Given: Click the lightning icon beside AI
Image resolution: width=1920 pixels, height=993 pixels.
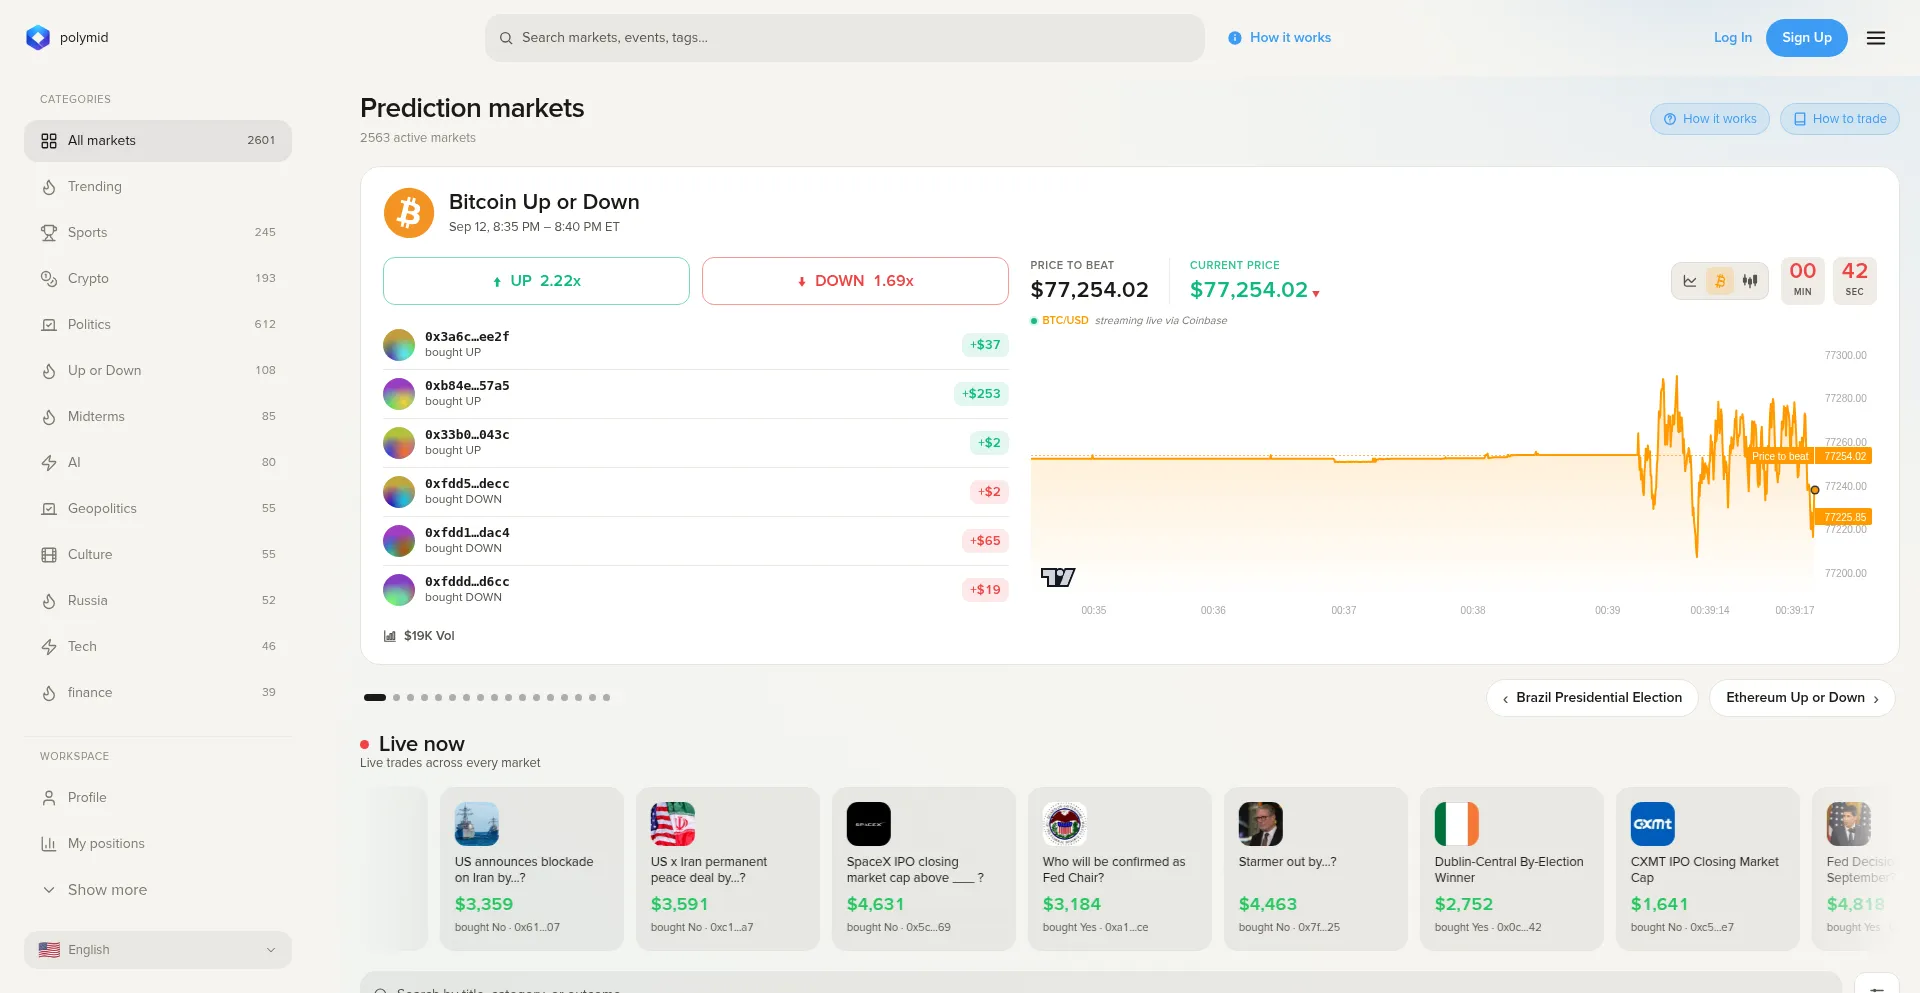Looking at the screenshot, I should coord(49,463).
